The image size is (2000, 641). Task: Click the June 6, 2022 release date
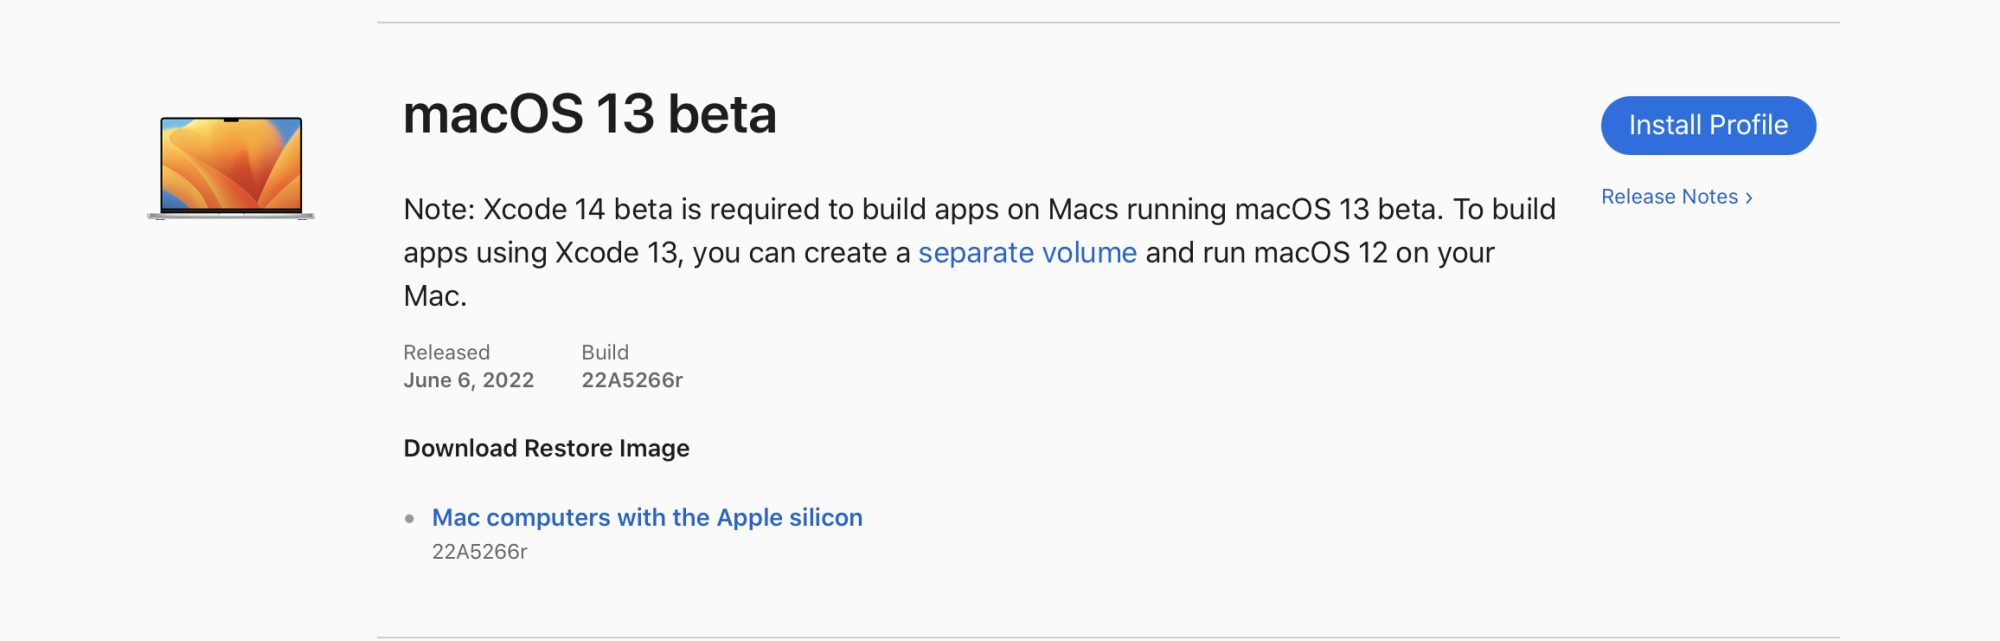click(x=468, y=380)
